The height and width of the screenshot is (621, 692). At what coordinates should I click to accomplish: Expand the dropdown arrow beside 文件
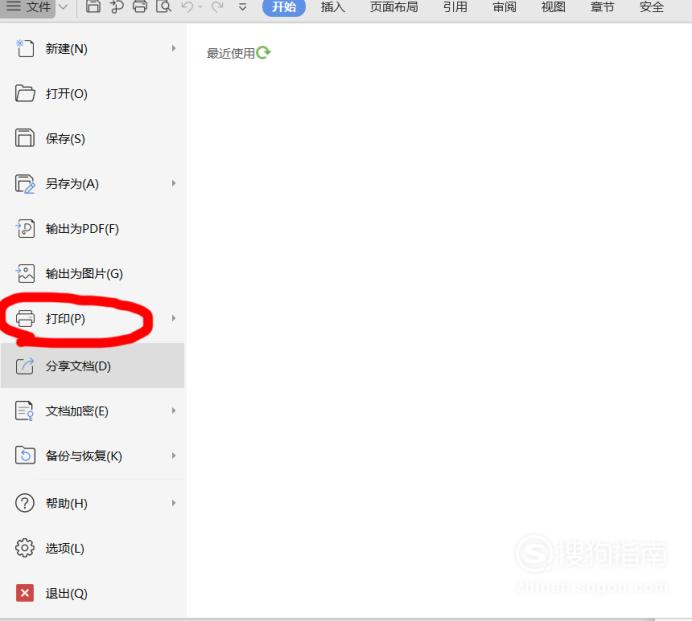pyautogui.click(x=63, y=7)
